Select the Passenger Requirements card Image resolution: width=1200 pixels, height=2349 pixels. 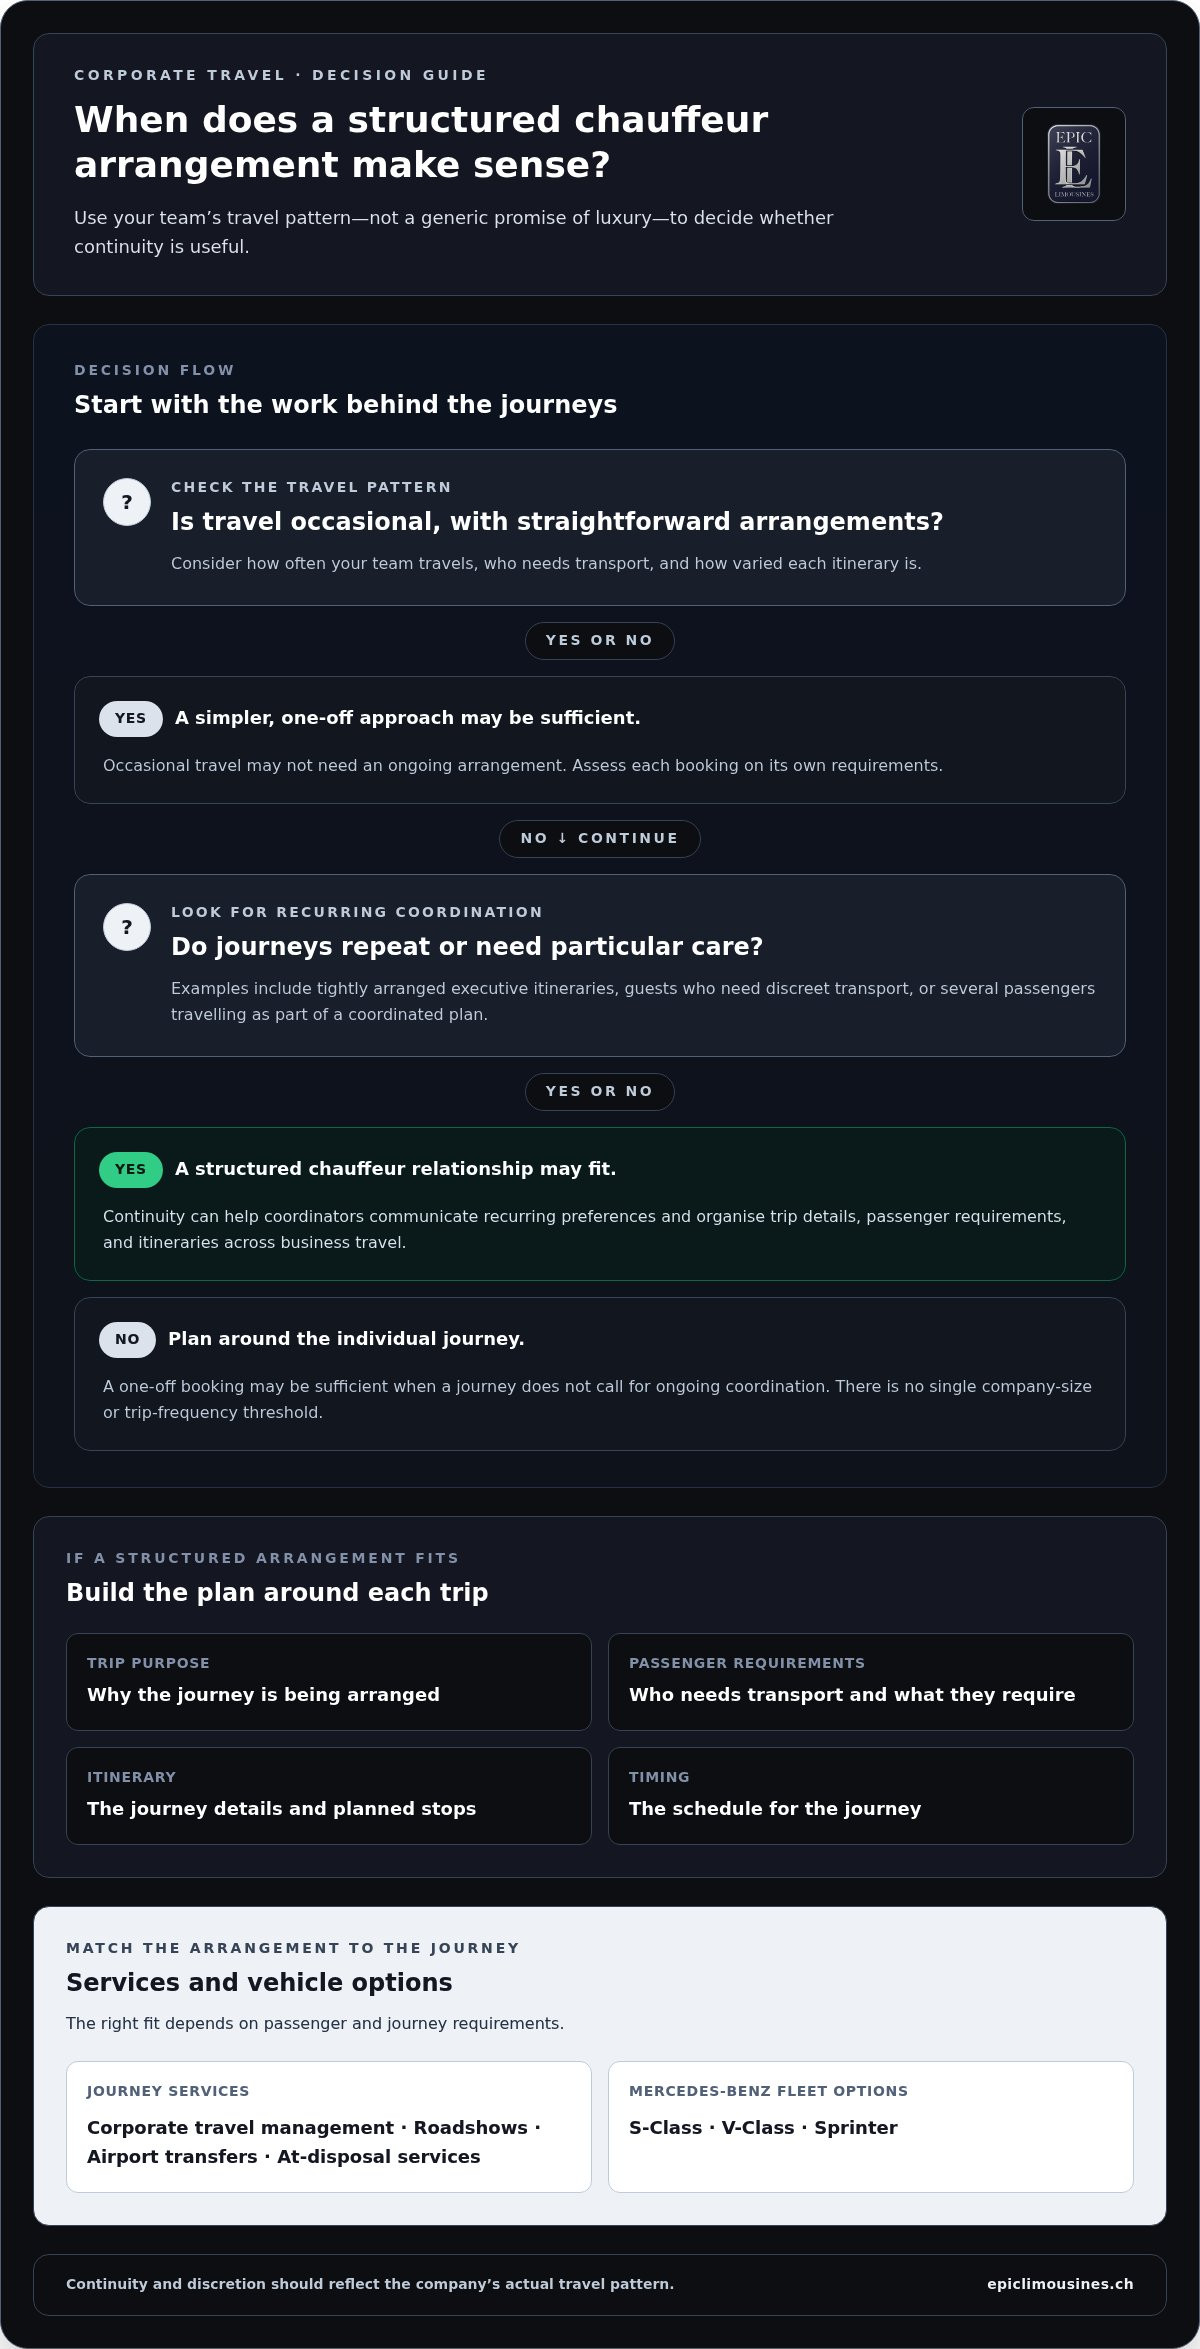(871, 1682)
